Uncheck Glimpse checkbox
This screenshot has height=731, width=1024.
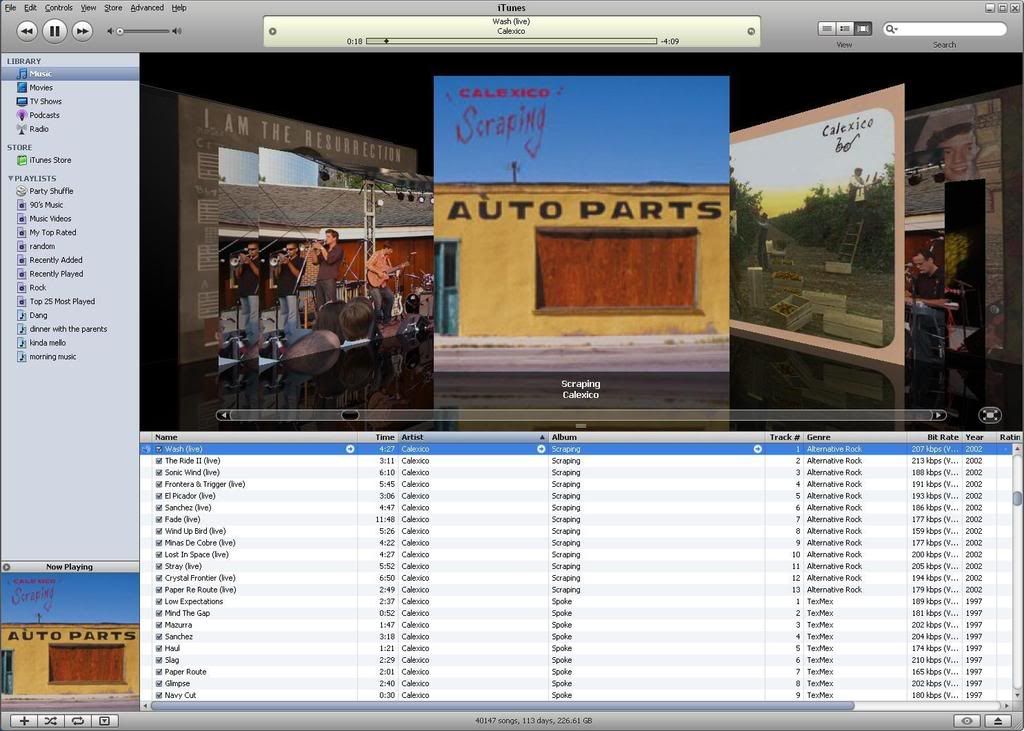(159, 683)
